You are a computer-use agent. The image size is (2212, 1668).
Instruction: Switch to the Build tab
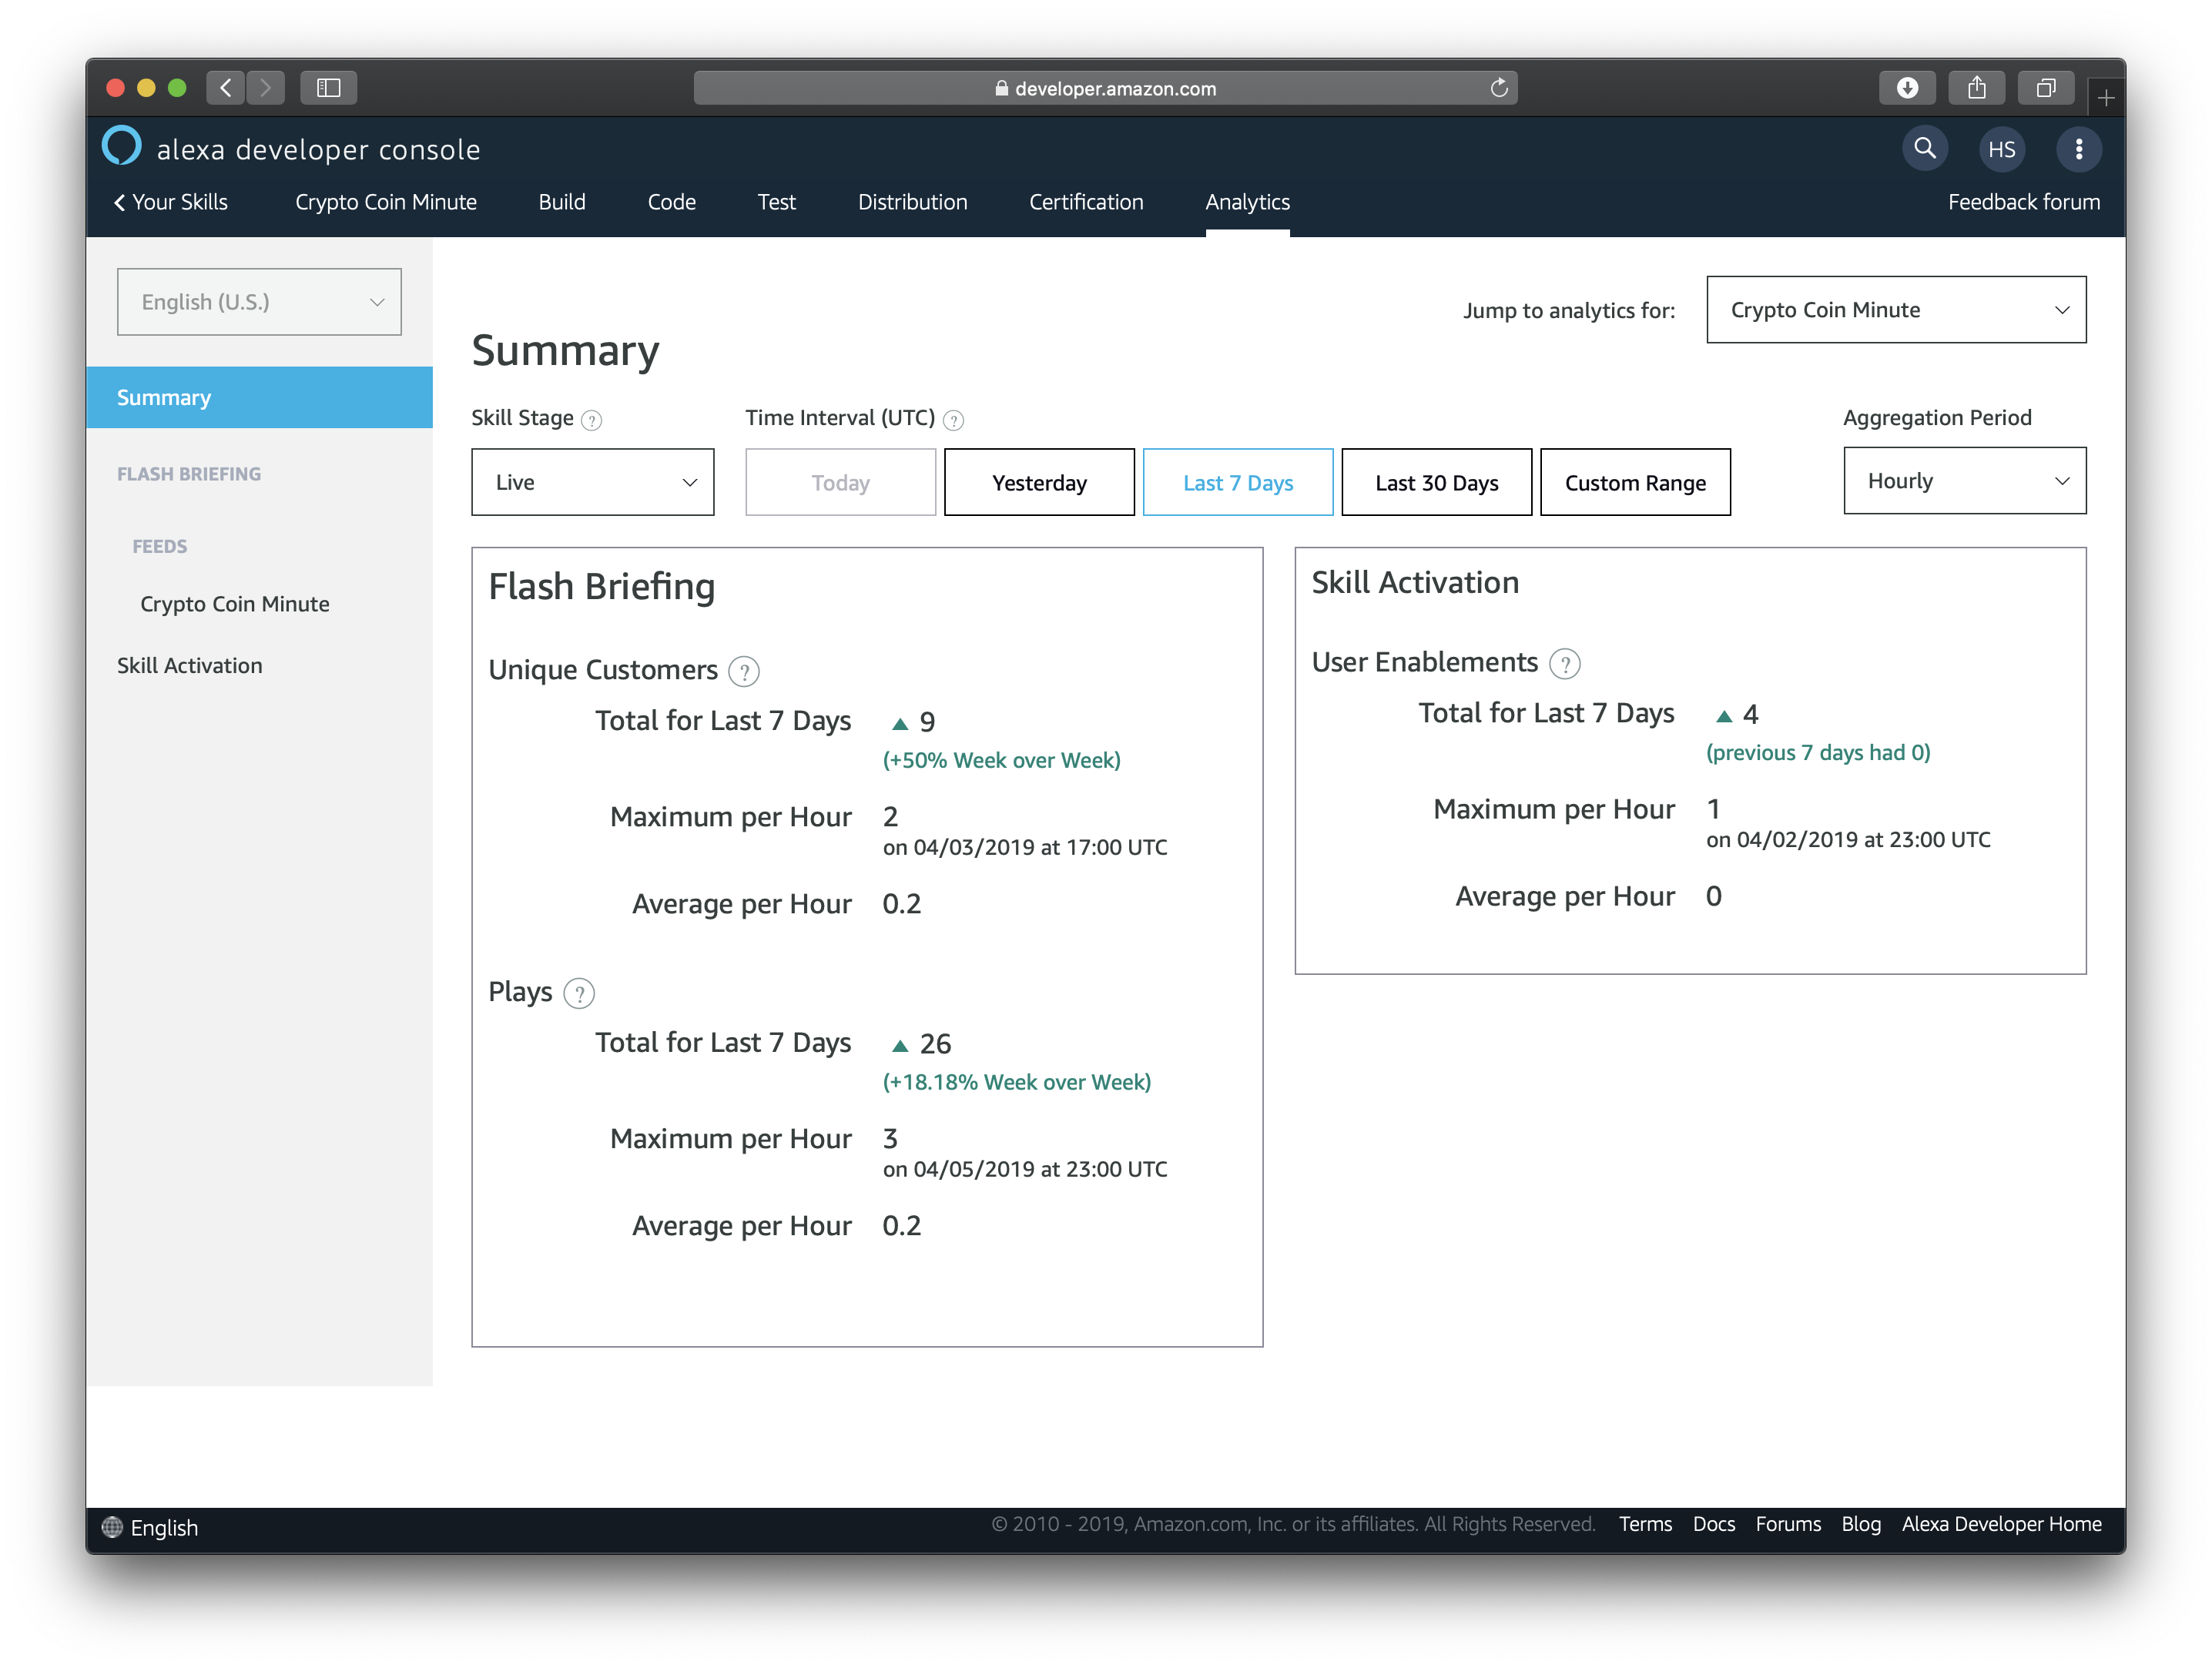click(562, 202)
